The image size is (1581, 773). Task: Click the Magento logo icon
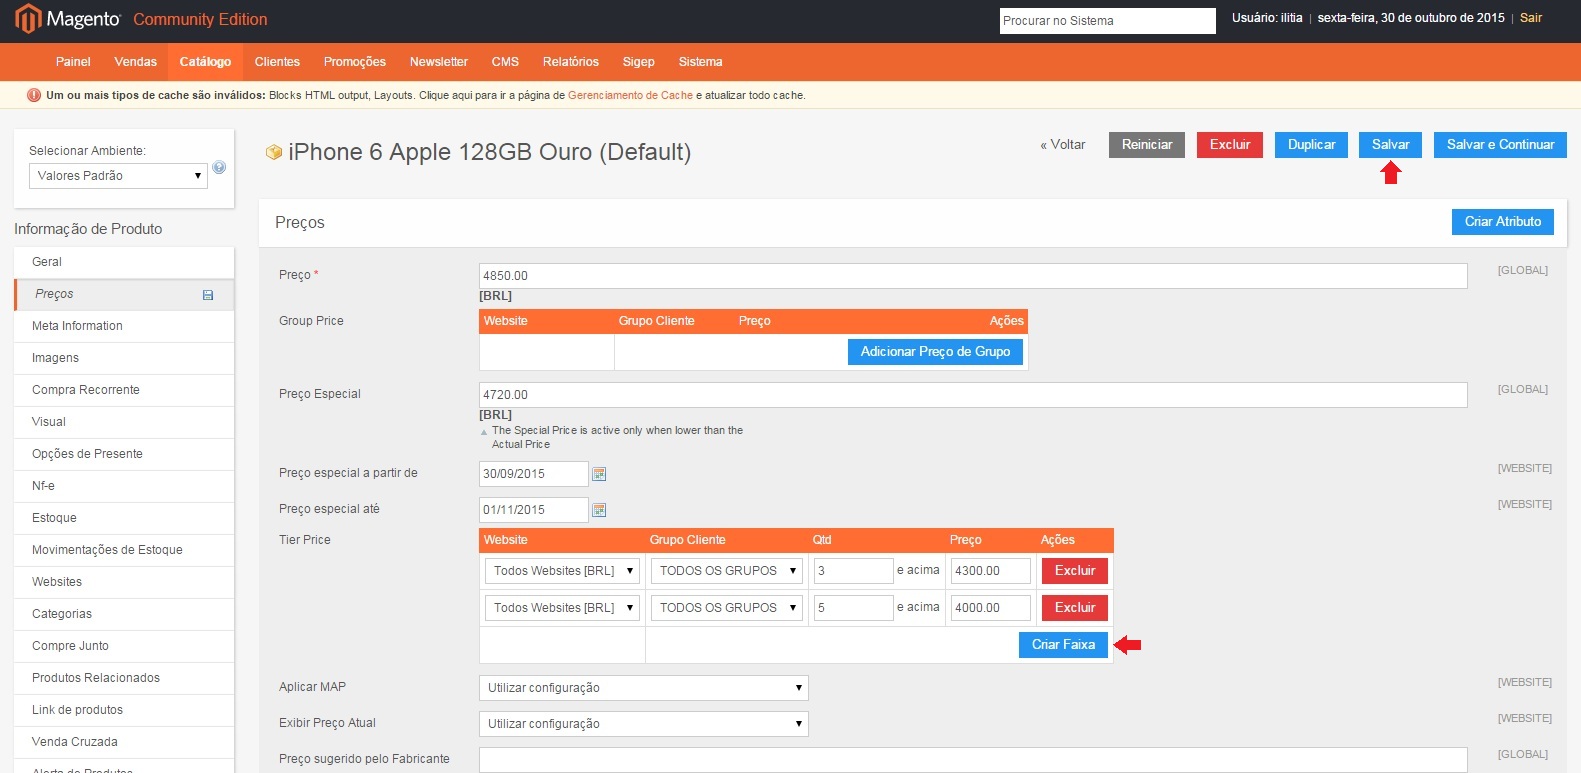[x=28, y=19]
